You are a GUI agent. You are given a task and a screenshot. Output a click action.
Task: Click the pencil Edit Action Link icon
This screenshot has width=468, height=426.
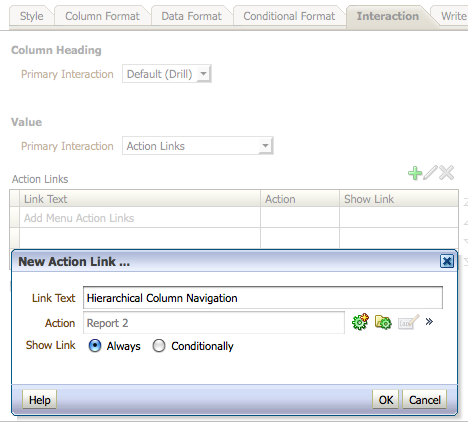(430, 173)
